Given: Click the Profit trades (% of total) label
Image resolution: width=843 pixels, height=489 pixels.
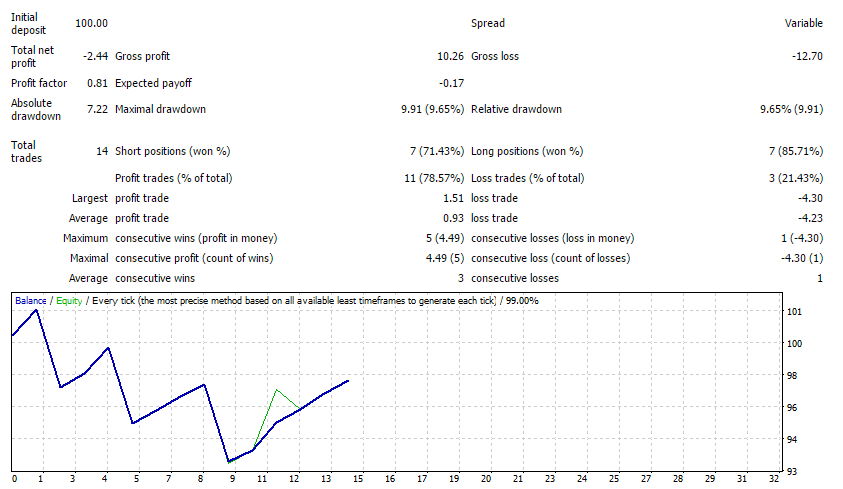Looking at the screenshot, I should (x=174, y=178).
